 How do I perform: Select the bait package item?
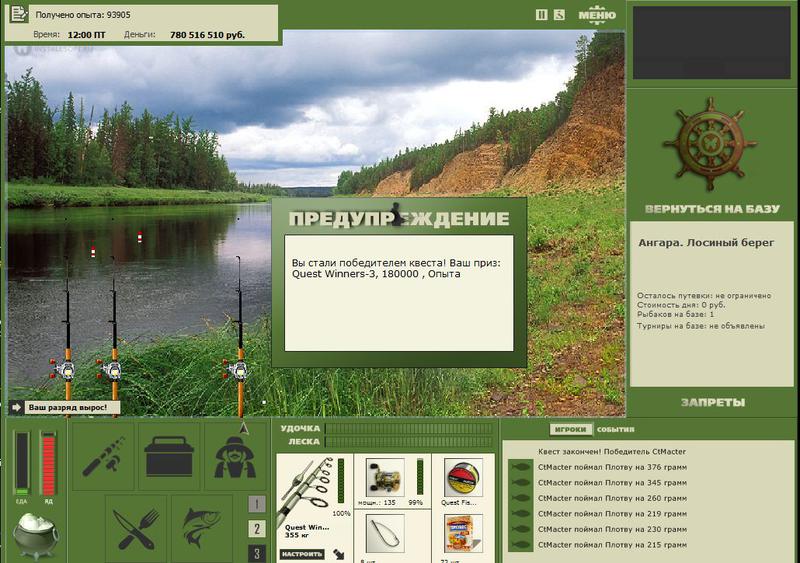click(463, 534)
